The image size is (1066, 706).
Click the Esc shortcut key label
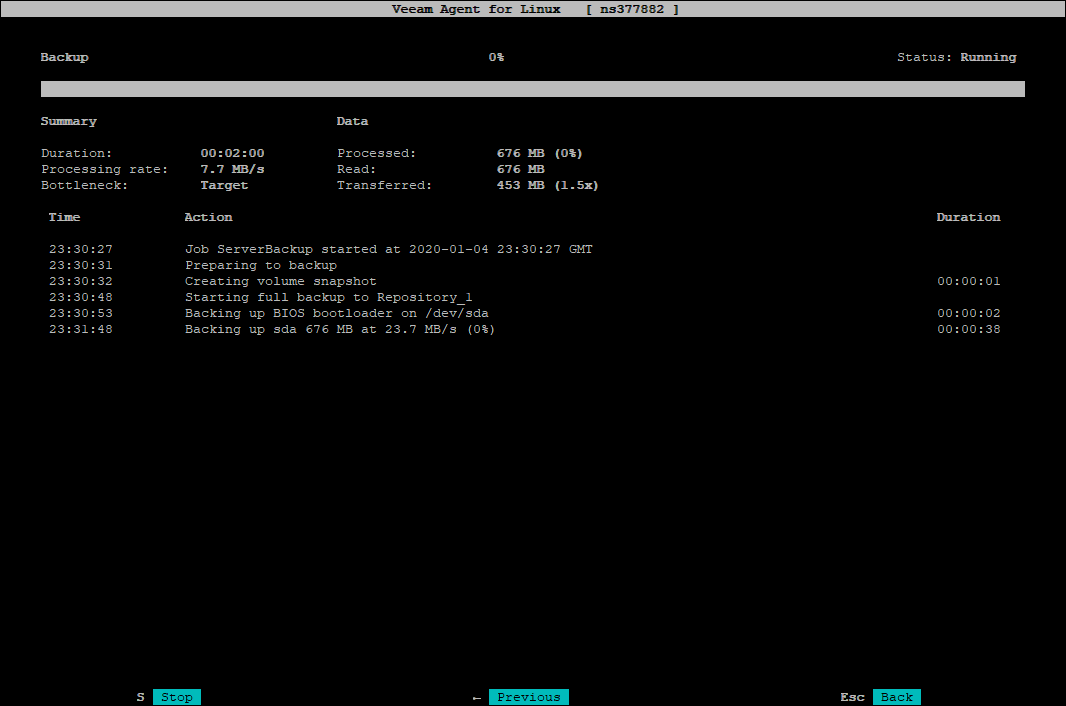click(x=853, y=697)
